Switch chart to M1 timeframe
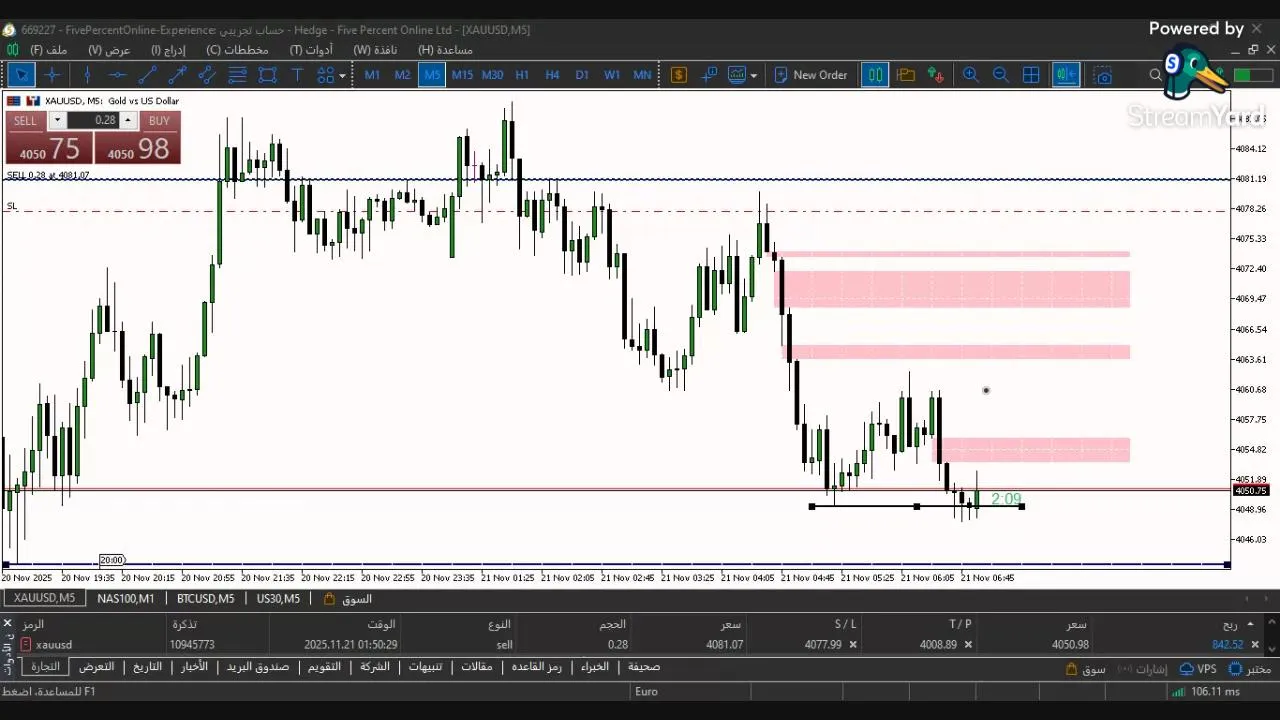Image resolution: width=1280 pixels, height=720 pixels. pyautogui.click(x=372, y=75)
